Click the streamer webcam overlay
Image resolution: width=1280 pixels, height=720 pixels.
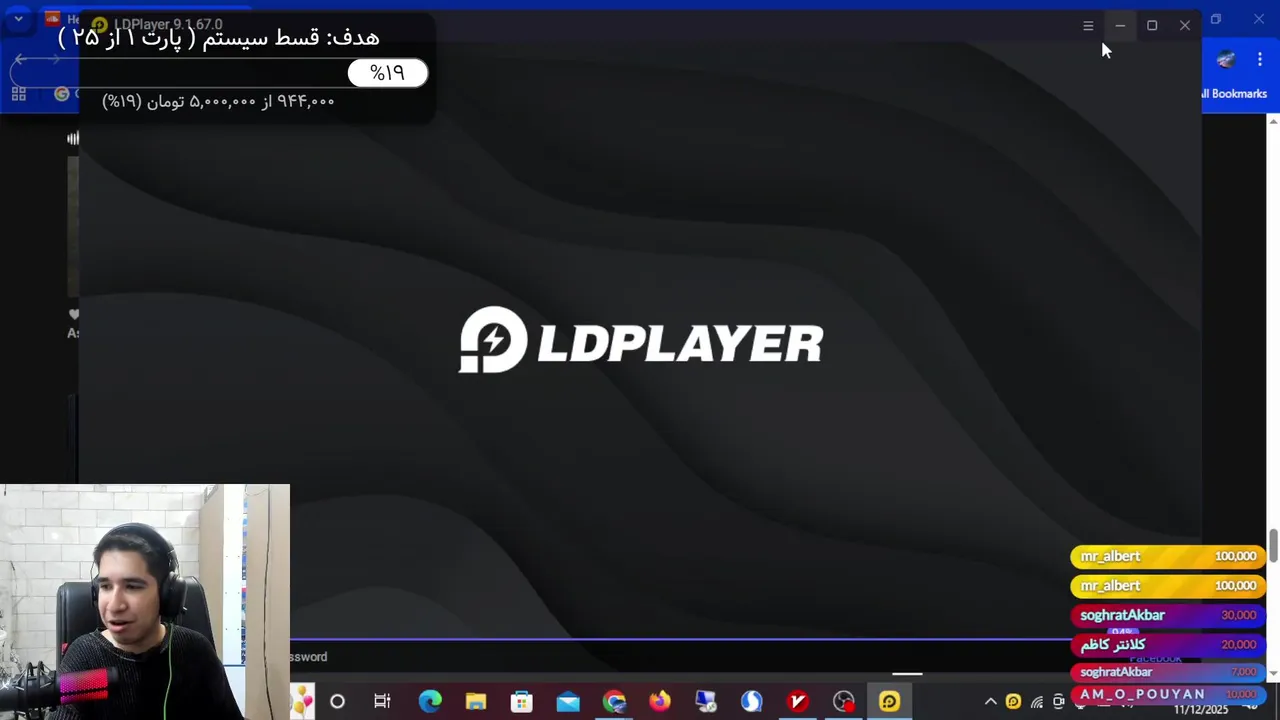pos(145,602)
